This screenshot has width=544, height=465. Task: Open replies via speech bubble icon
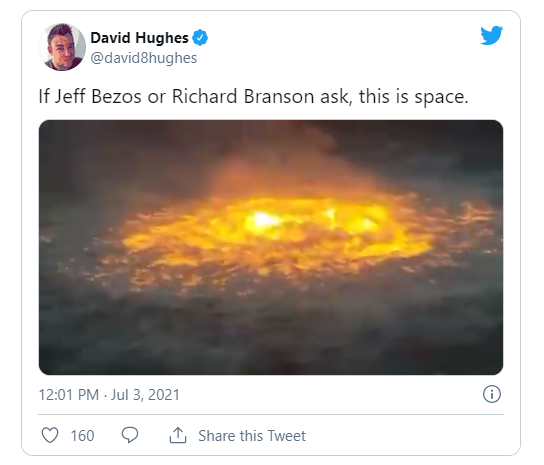pos(130,435)
